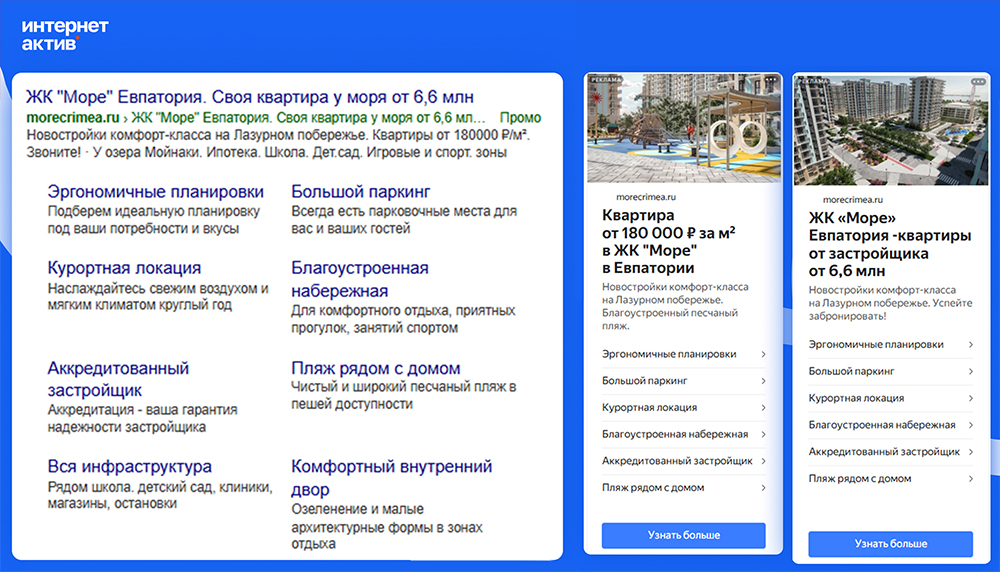1000x572 pixels.
Task: Select Курортная локация row in first mobile ad
Action: tap(684, 408)
